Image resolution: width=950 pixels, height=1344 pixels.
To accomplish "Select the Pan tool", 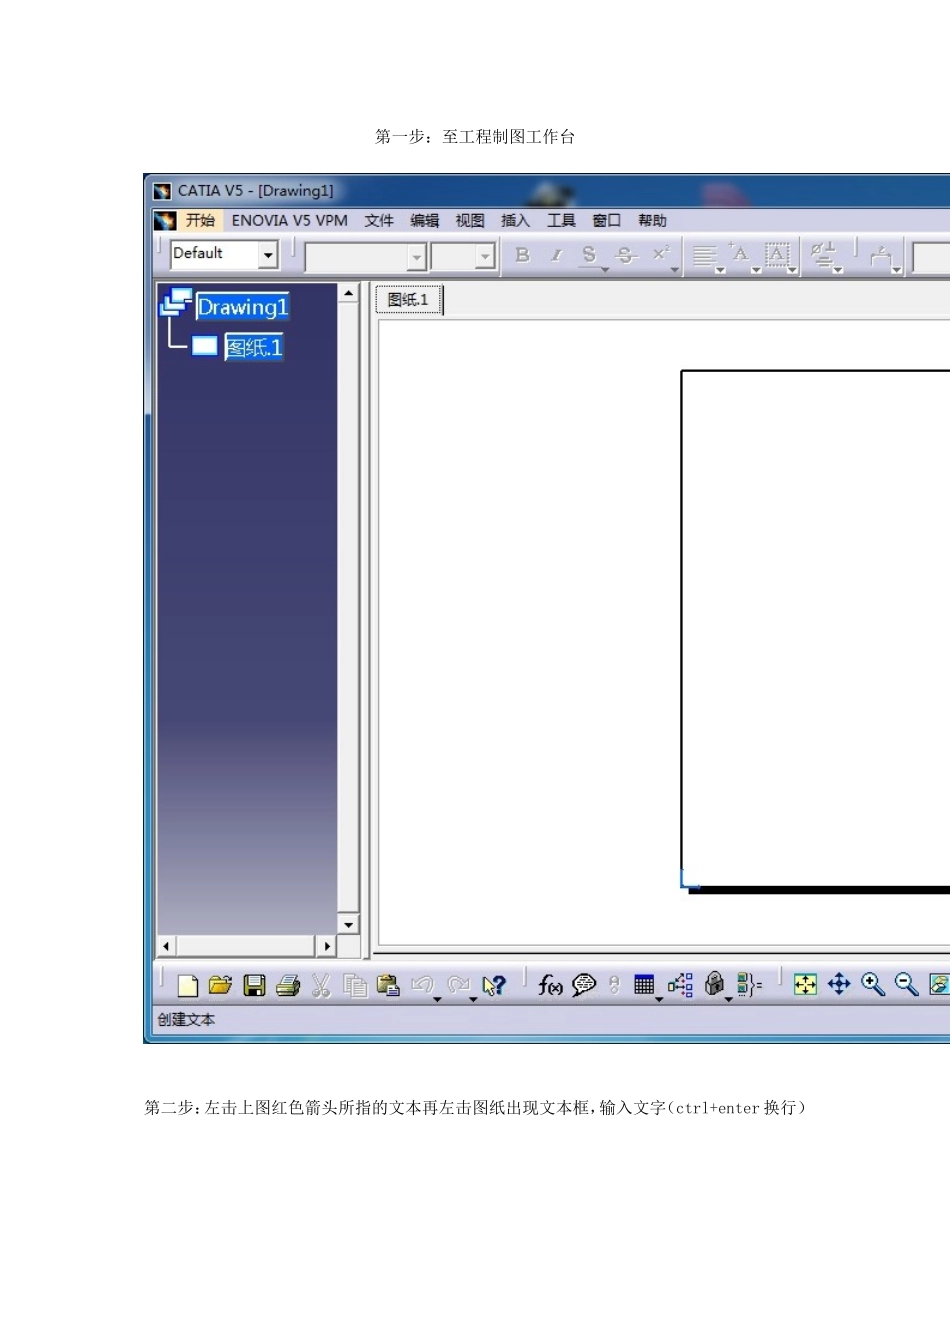I will (839, 985).
